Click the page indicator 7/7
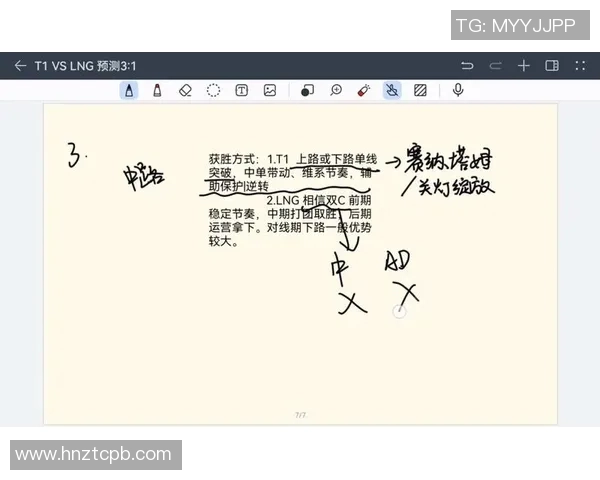 [300, 414]
